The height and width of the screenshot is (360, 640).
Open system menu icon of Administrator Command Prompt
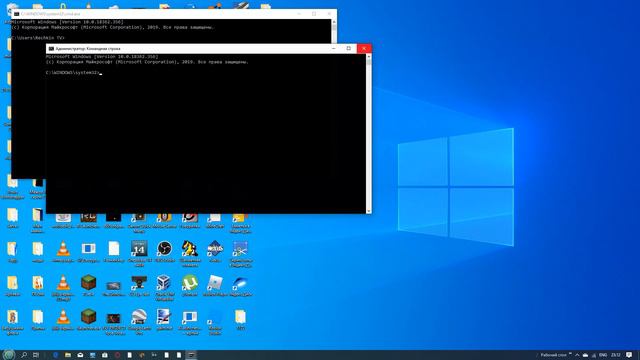coord(51,48)
